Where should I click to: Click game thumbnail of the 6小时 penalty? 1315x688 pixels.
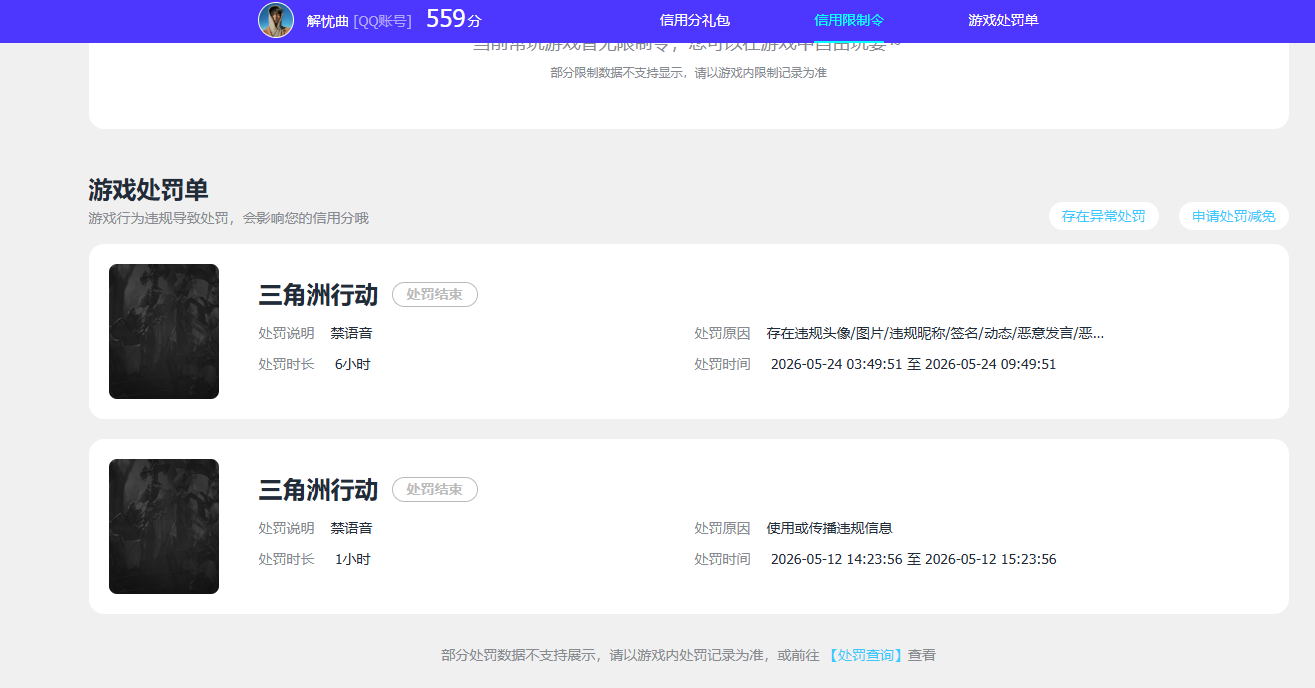tap(164, 331)
